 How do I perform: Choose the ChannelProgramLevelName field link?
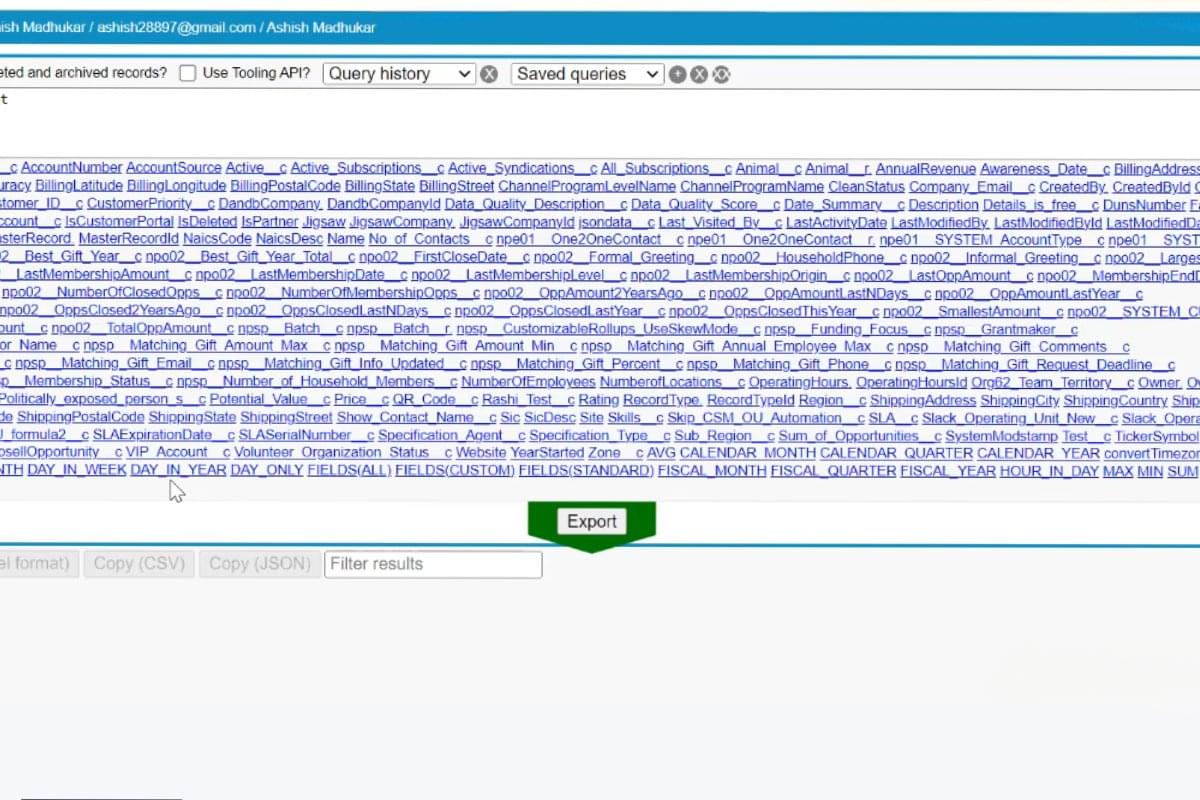(x=587, y=186)
